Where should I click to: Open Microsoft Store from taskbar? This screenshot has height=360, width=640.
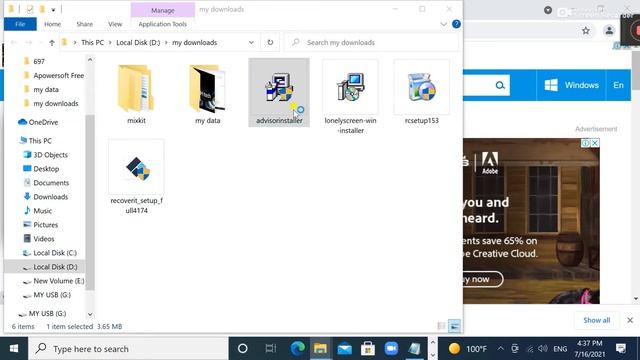(x=368, y=349)
